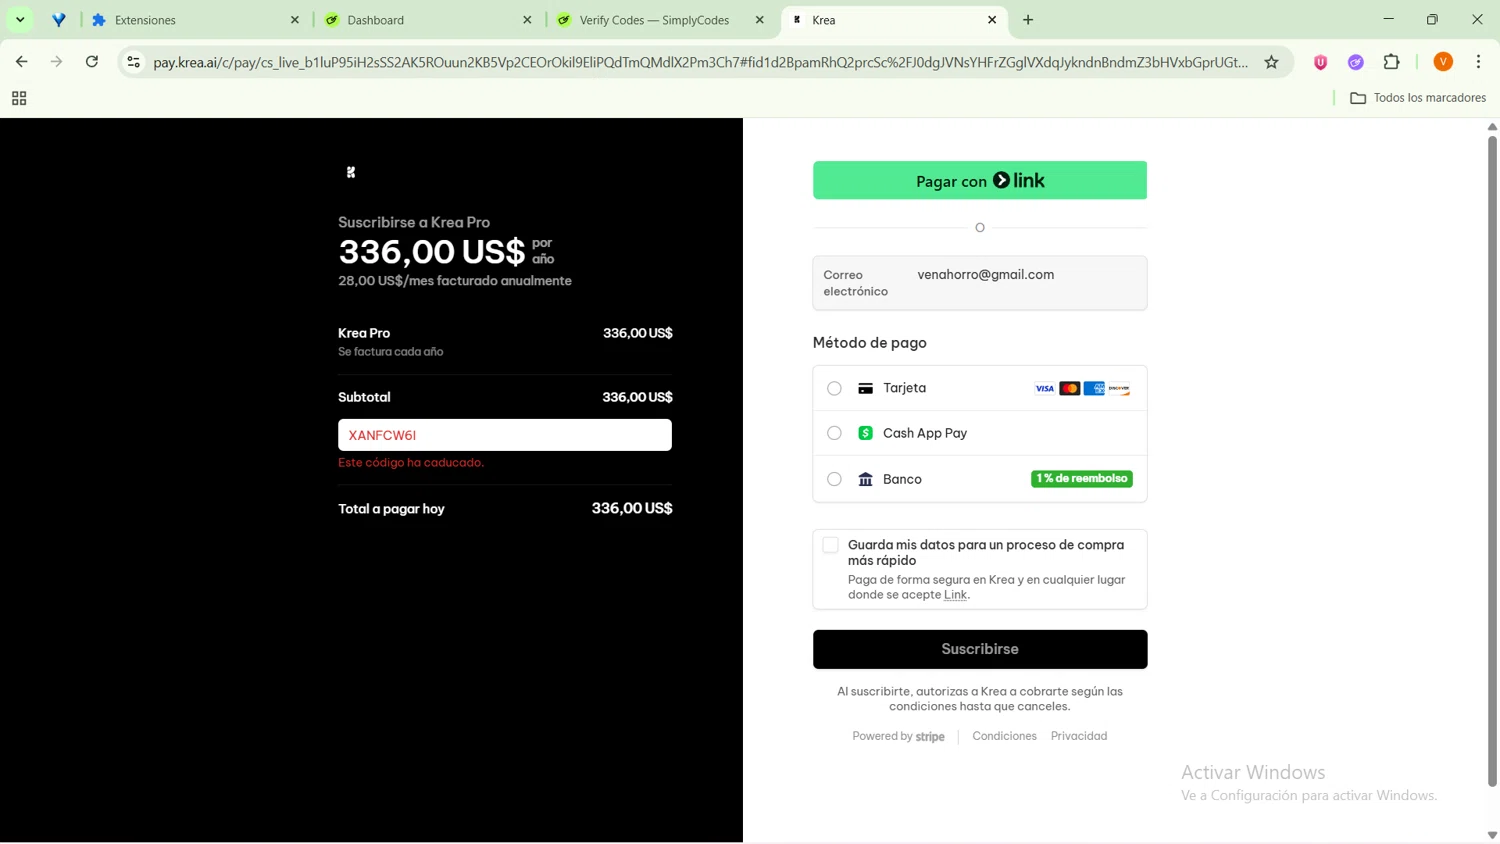1500x844 pixels.
Task: Open the Condiciones link
Action: click(x=1004, y=736)
